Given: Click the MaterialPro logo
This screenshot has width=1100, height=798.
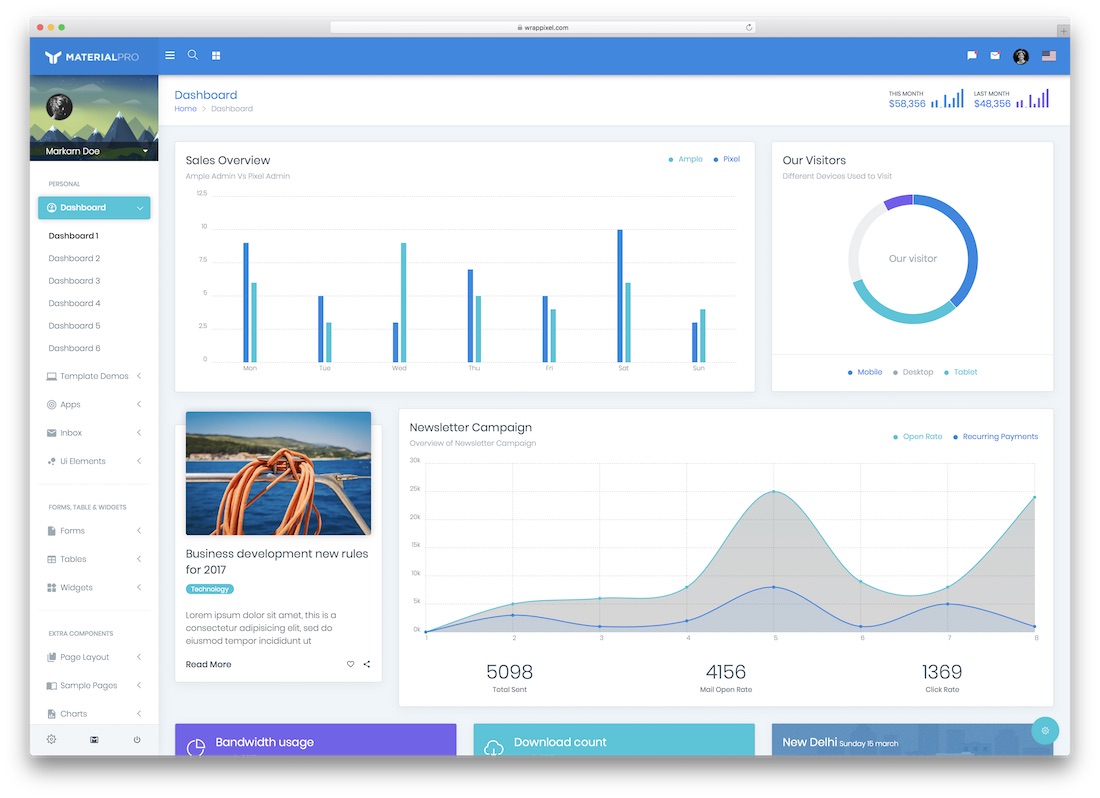Looking at the screenshot, I should (92, 57).
